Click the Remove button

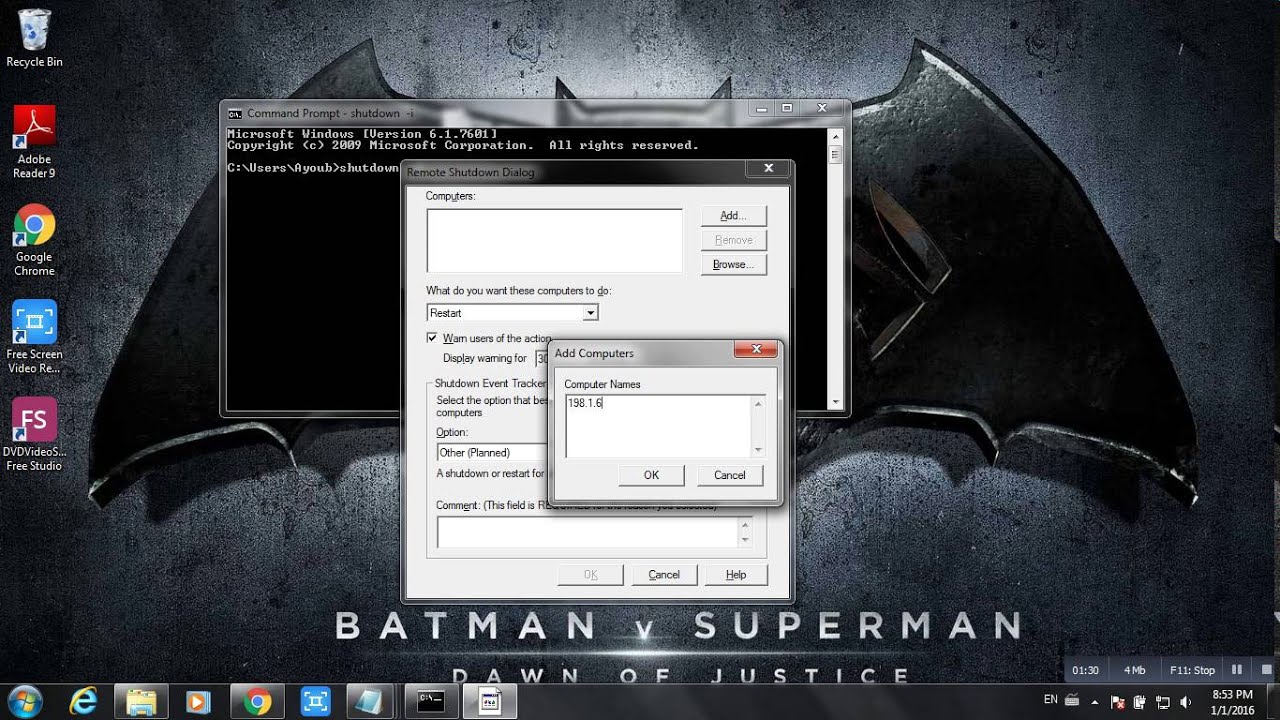(734, 240)
